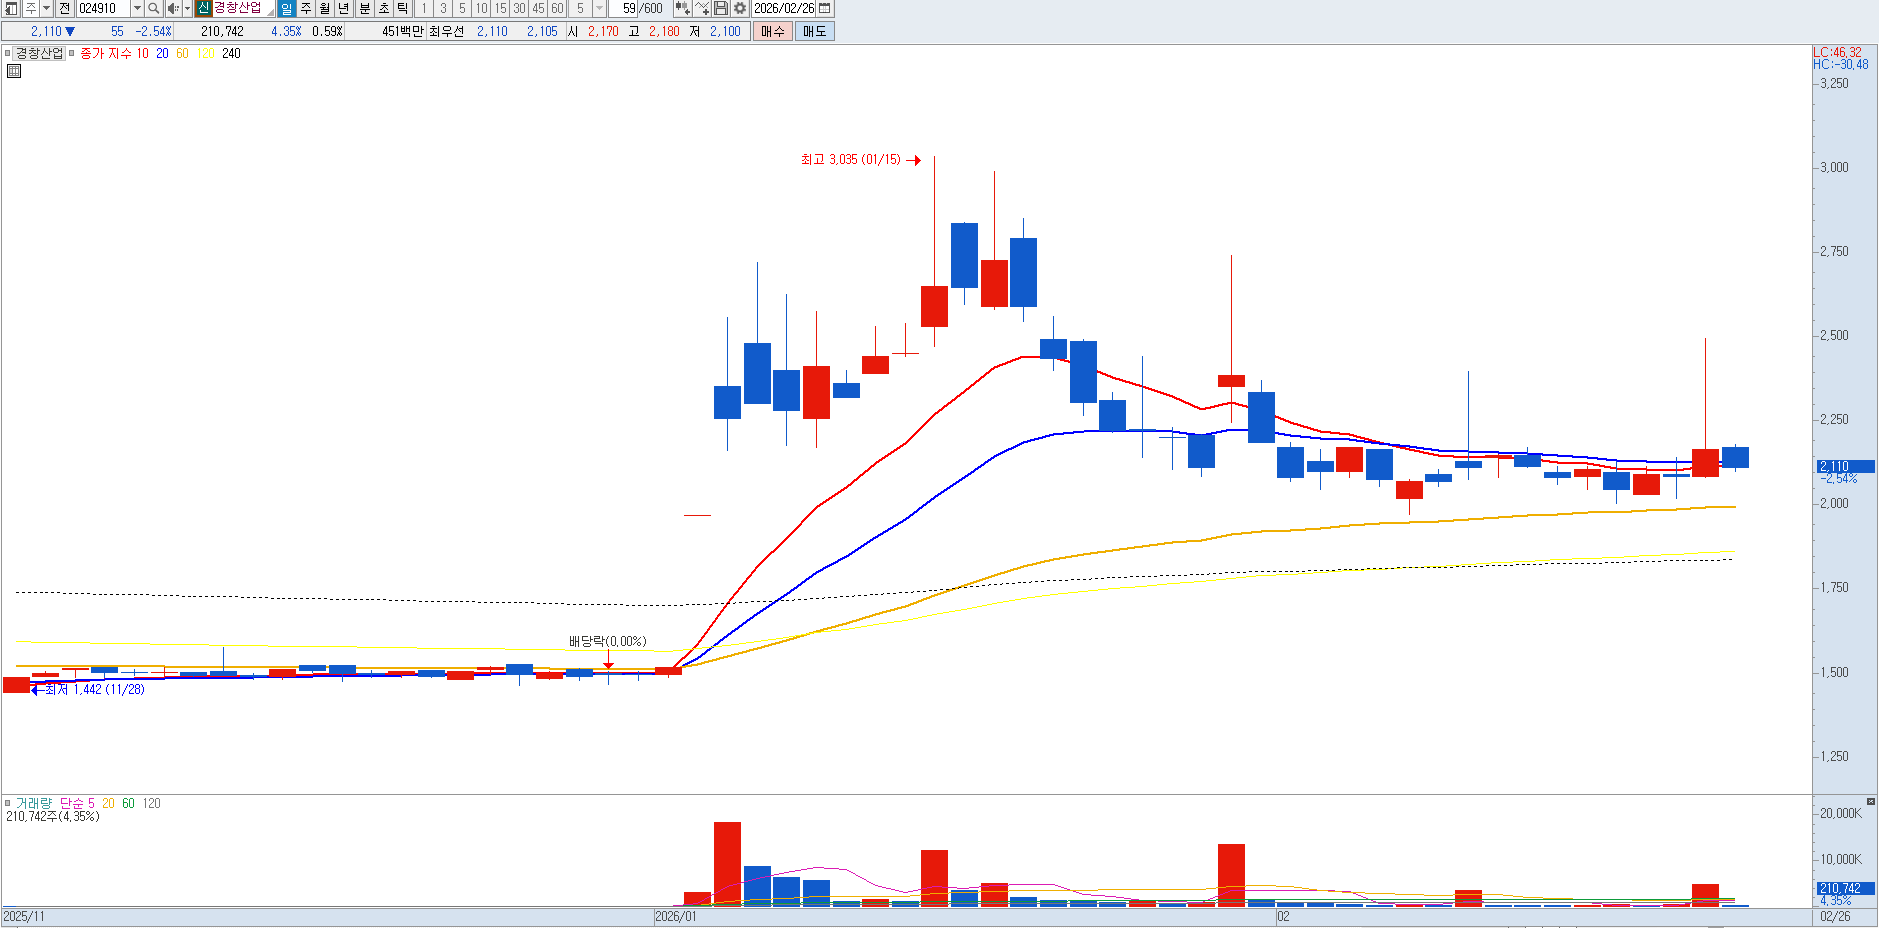The image size is (1879, 928).
Task: Toggle the 경창산업 price series marker box
Action: 8,54
